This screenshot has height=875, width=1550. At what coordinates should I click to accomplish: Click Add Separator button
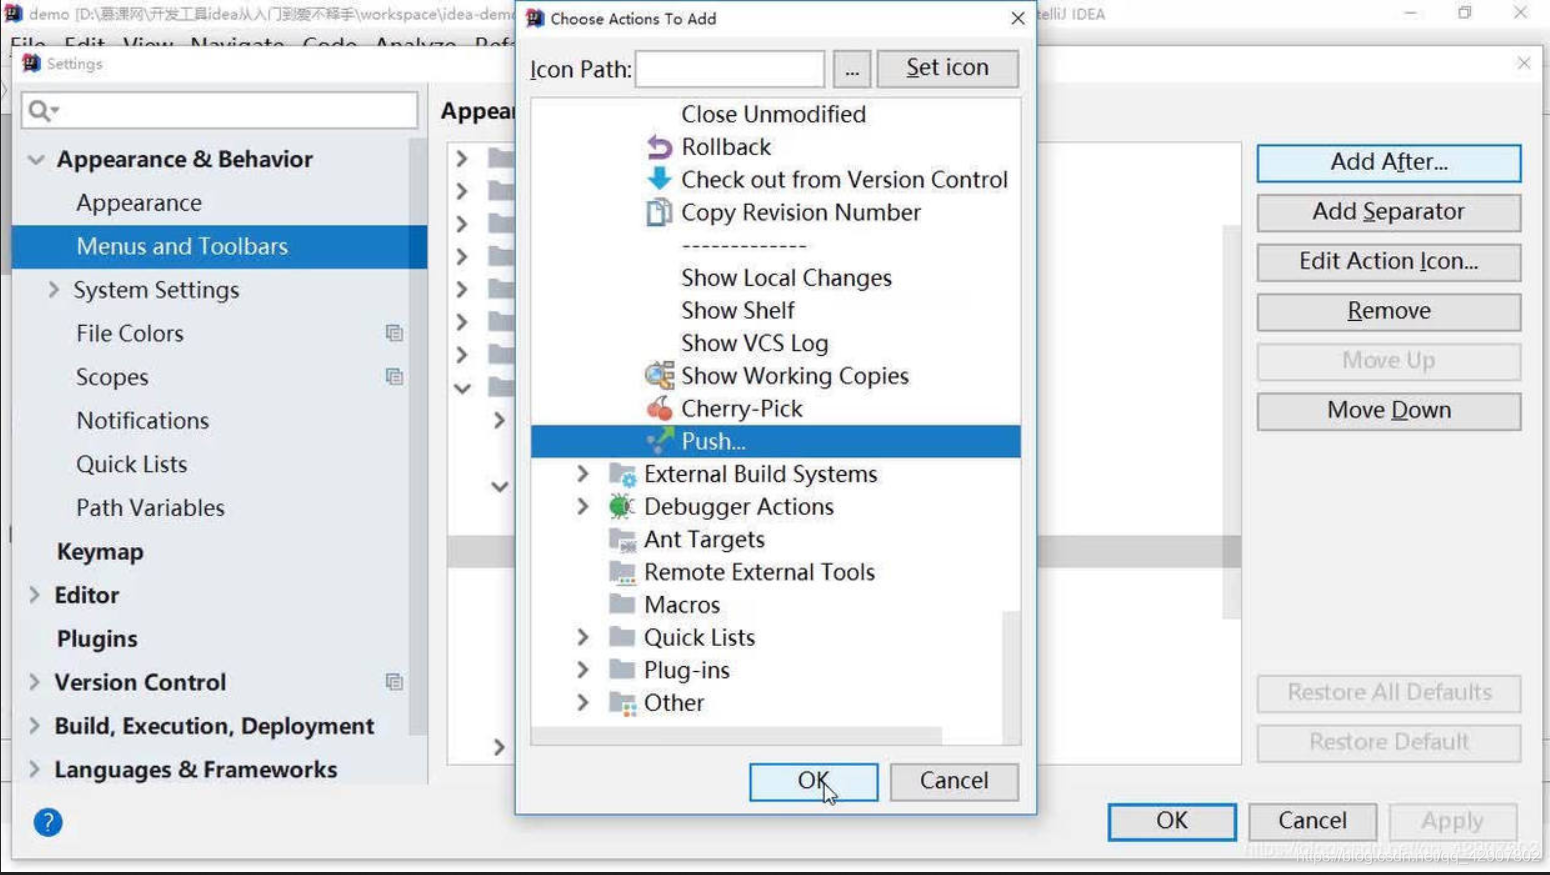pyautogui.click(x=1389, y=212)
